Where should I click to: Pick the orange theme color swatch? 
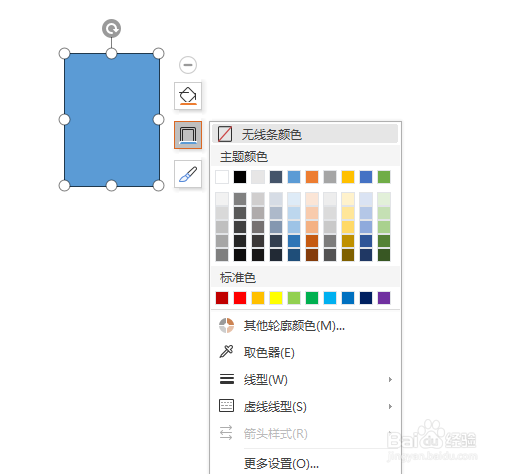tap(312, 177)
